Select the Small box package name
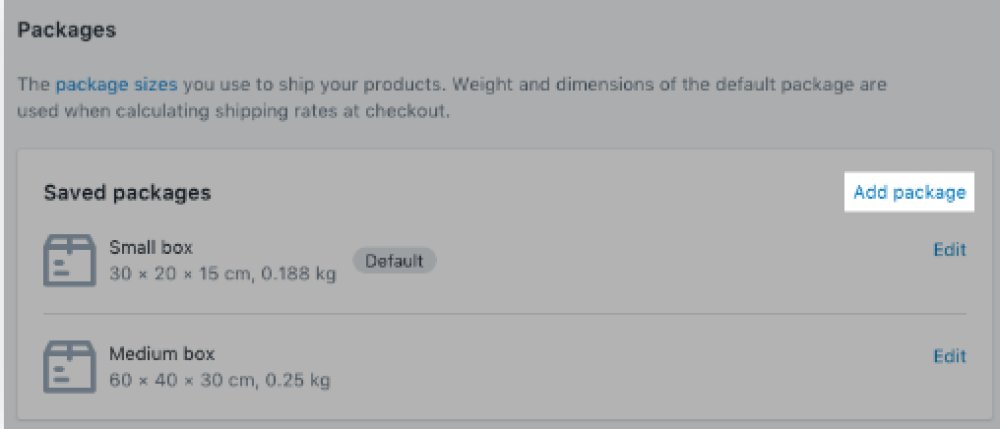This screenshot has width=1000, height=429. pyautogui.click(x=151, y=247)
